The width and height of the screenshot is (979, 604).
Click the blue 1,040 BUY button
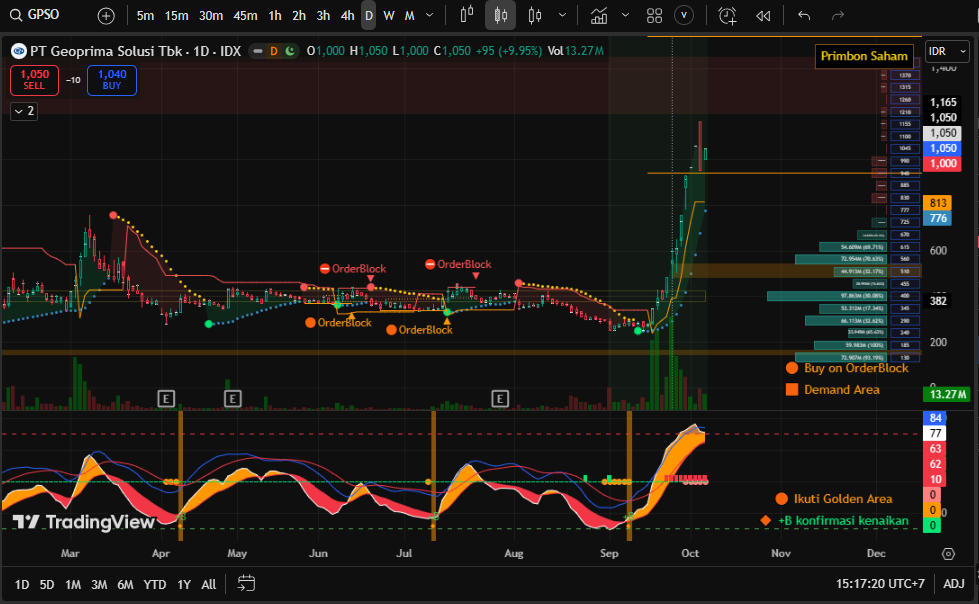112,80
